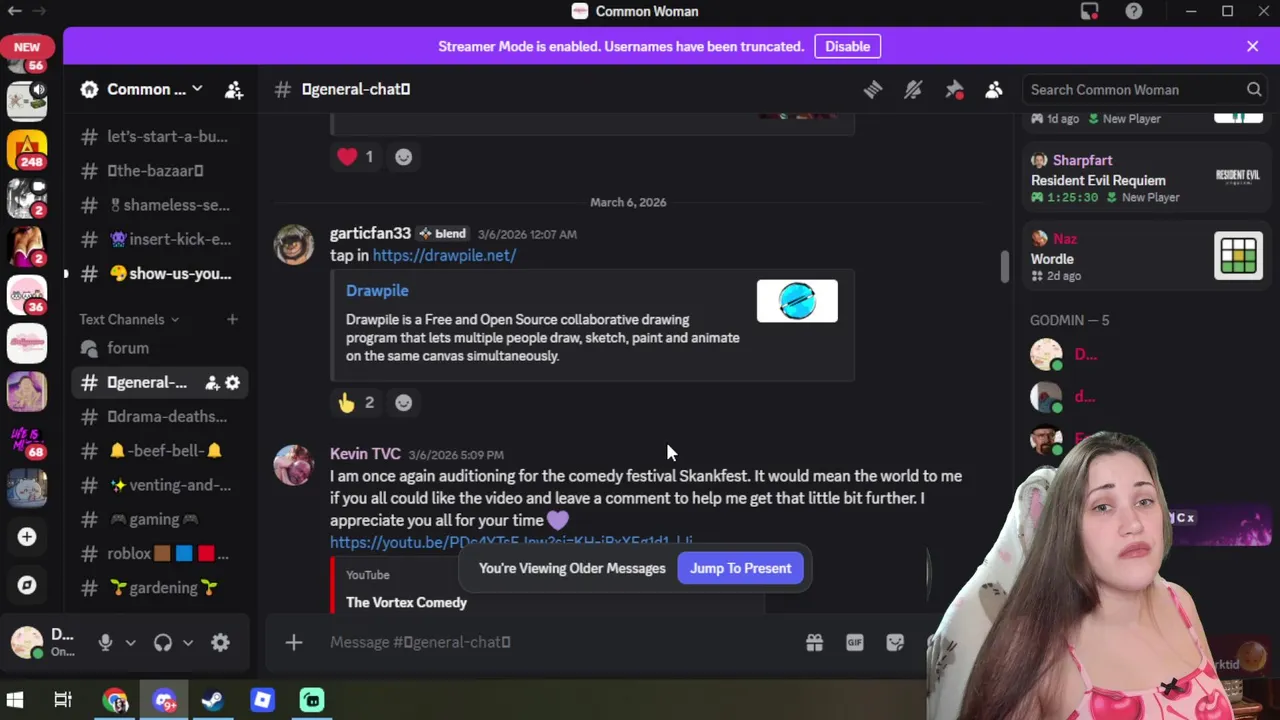Viewport: 1280px width, 720px height.
Task: Open pinned messages icon
Action: [954, 90]
